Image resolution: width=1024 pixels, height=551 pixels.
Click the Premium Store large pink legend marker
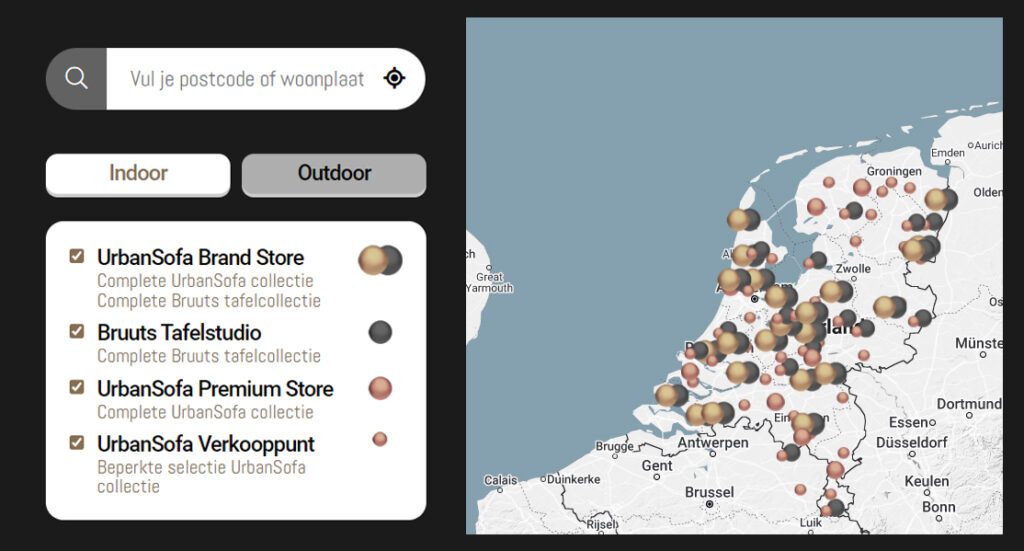click(380, 388)
